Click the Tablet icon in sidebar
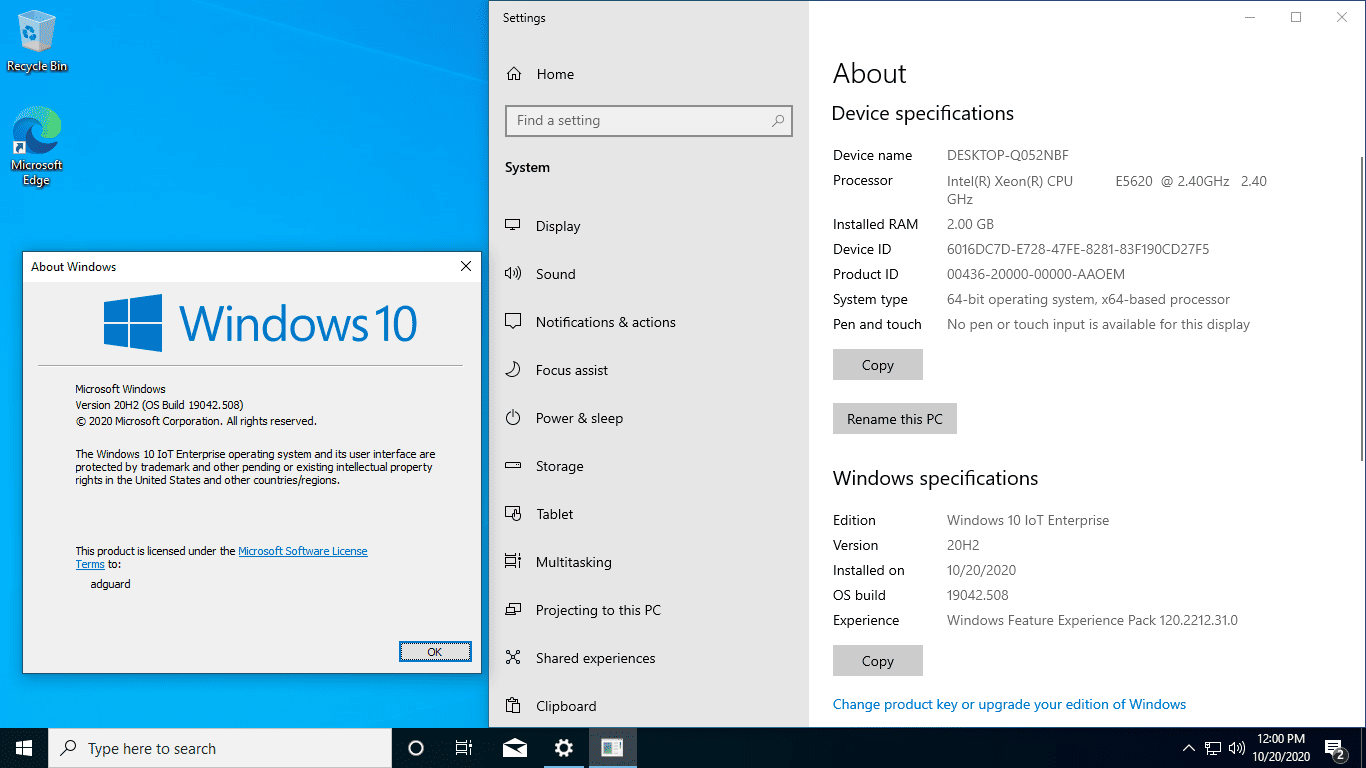 tap(513, 514)
